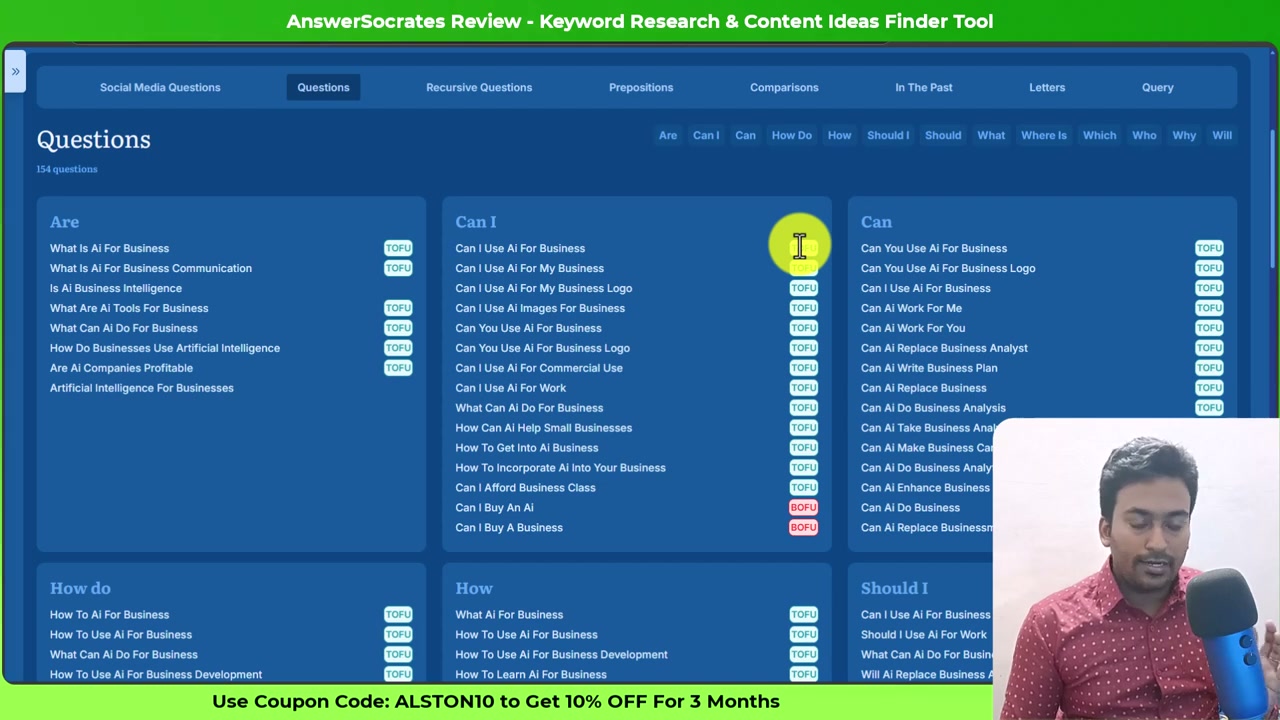Click 'How To Incorporate Ai Into Your Business'

click(x=560, y=468)
